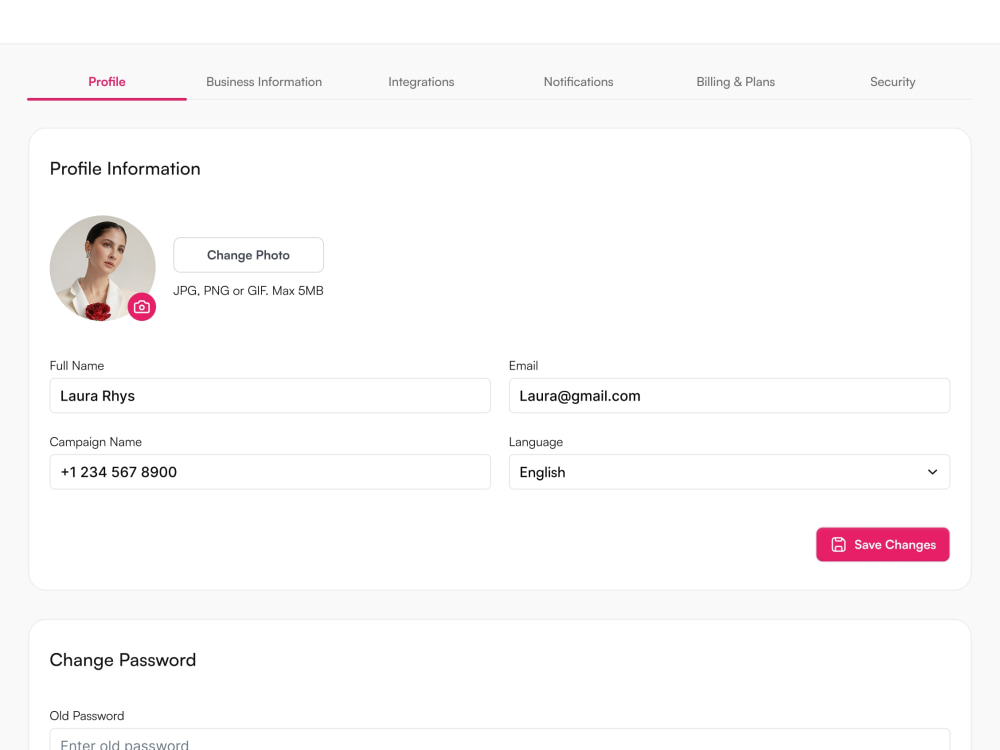Image resolution: width=1000 pixels, height=750 pixels.
Task: Click the profile photo thumbnail
Action: click(x=103, y=268)
